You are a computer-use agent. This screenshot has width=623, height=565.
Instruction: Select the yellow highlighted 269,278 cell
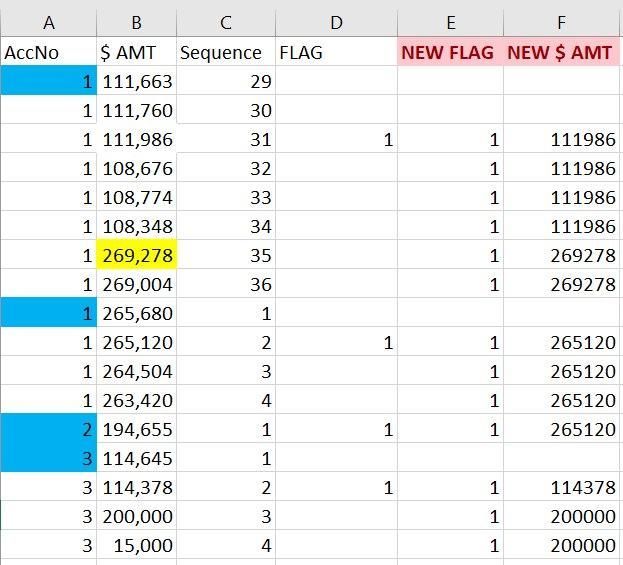tap(137, 256)
